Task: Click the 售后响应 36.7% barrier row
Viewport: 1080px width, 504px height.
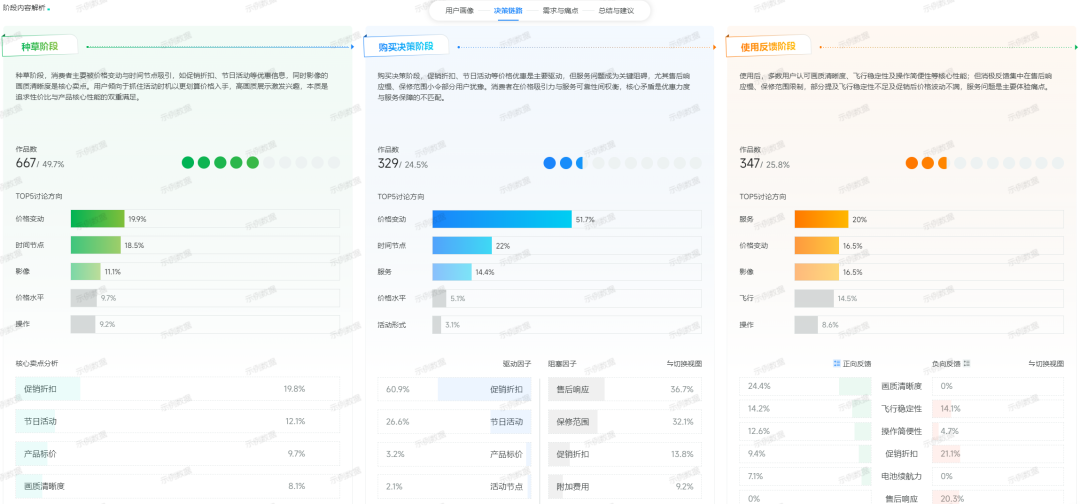Action: pyautogui.click(x=625, y=389)
